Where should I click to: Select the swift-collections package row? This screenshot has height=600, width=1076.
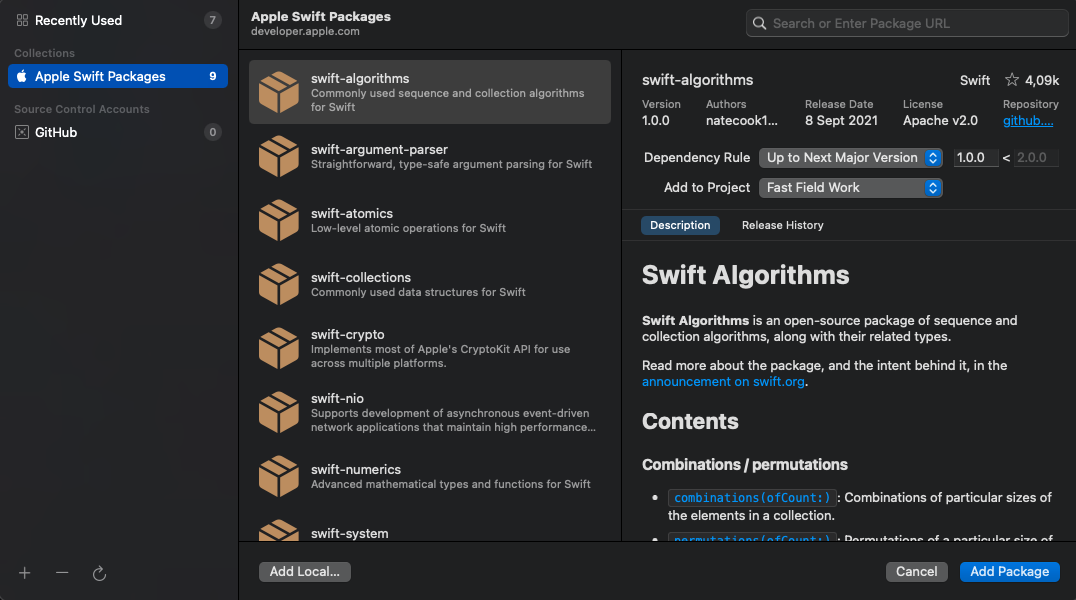[x=430, y=284]
